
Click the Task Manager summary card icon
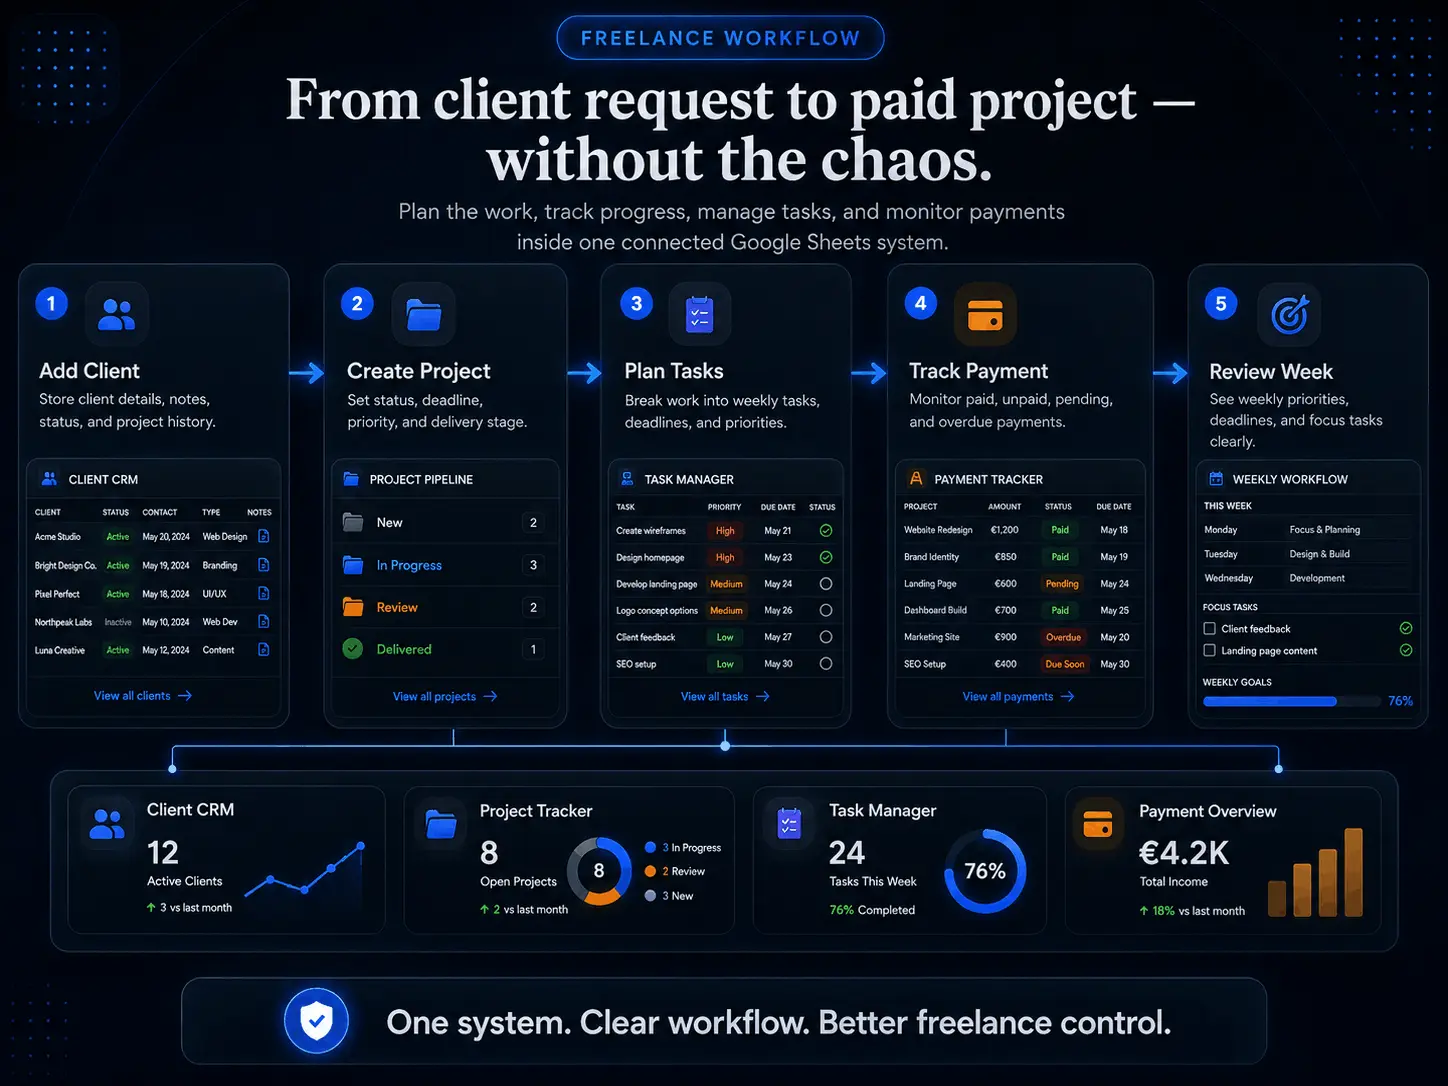click(790, 824)
